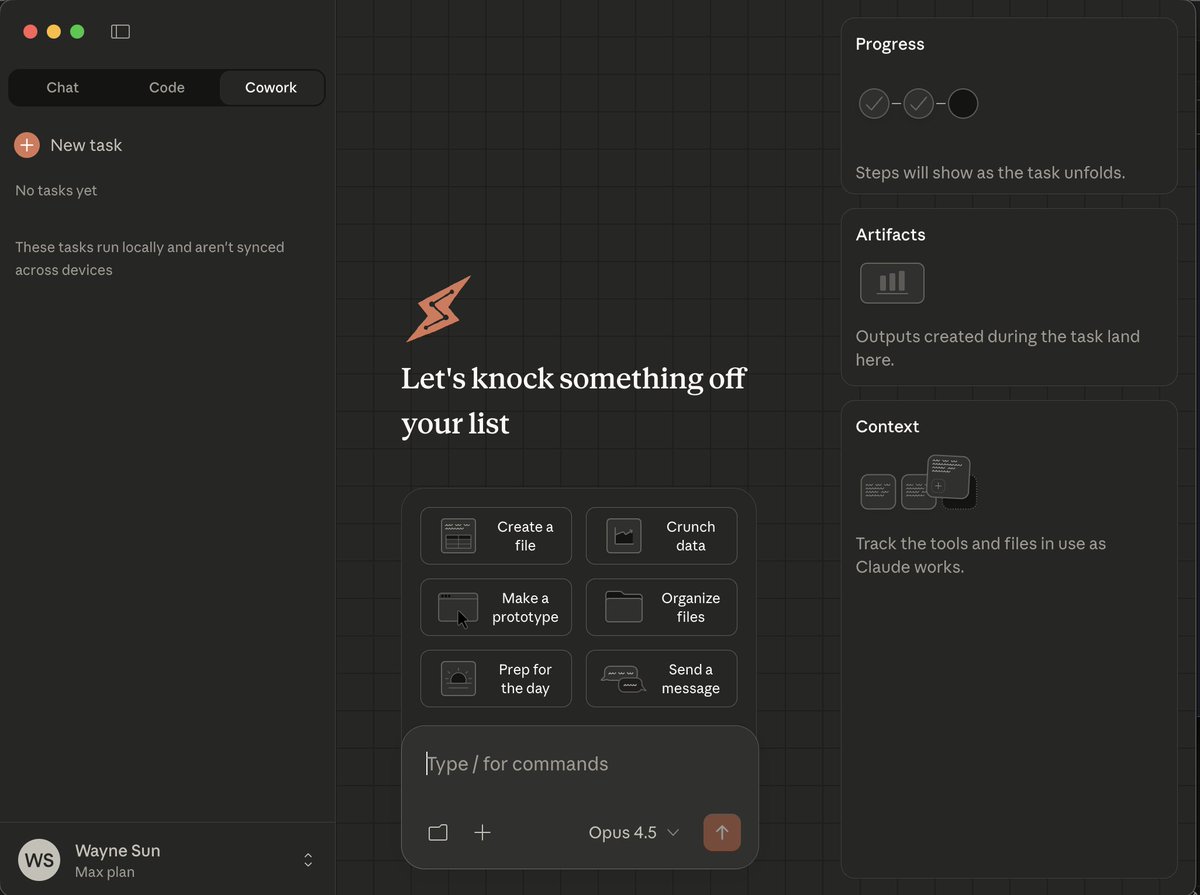Click the Crunch data chart icon
Image resolution: width=1200 pixels, height=895 pixels.
(624, 536)
